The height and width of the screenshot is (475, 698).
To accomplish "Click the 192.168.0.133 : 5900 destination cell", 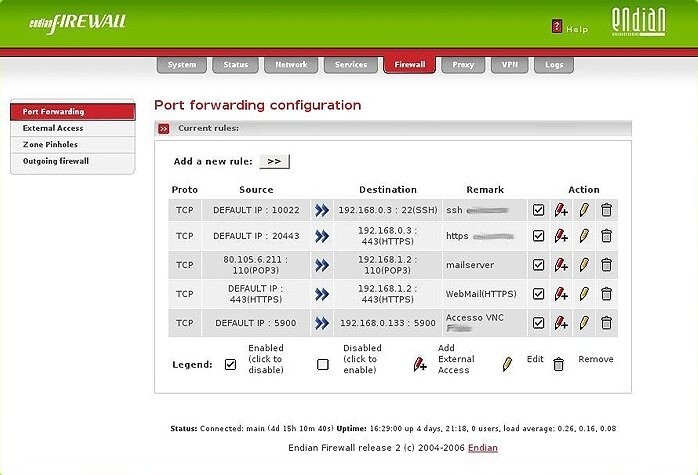I will tap(388, 323).
